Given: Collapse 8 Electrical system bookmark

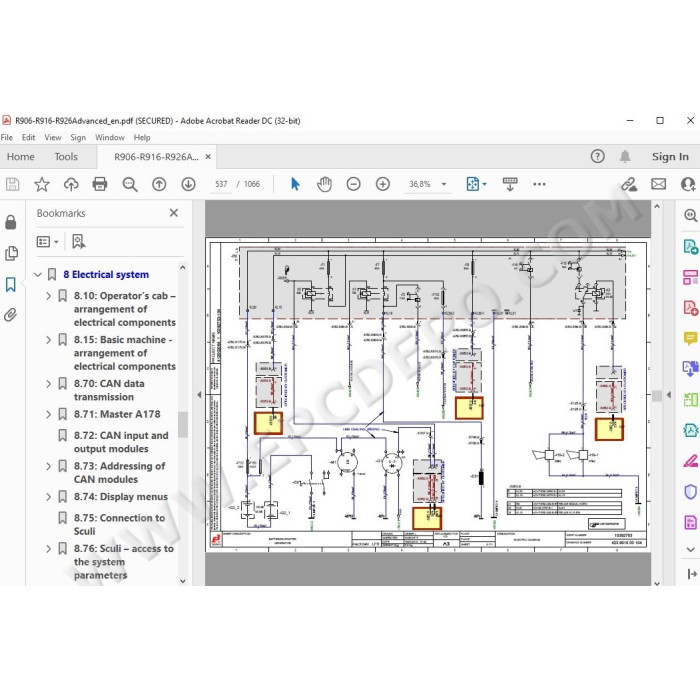Looking at the screenshot, I should coord(38,275).
